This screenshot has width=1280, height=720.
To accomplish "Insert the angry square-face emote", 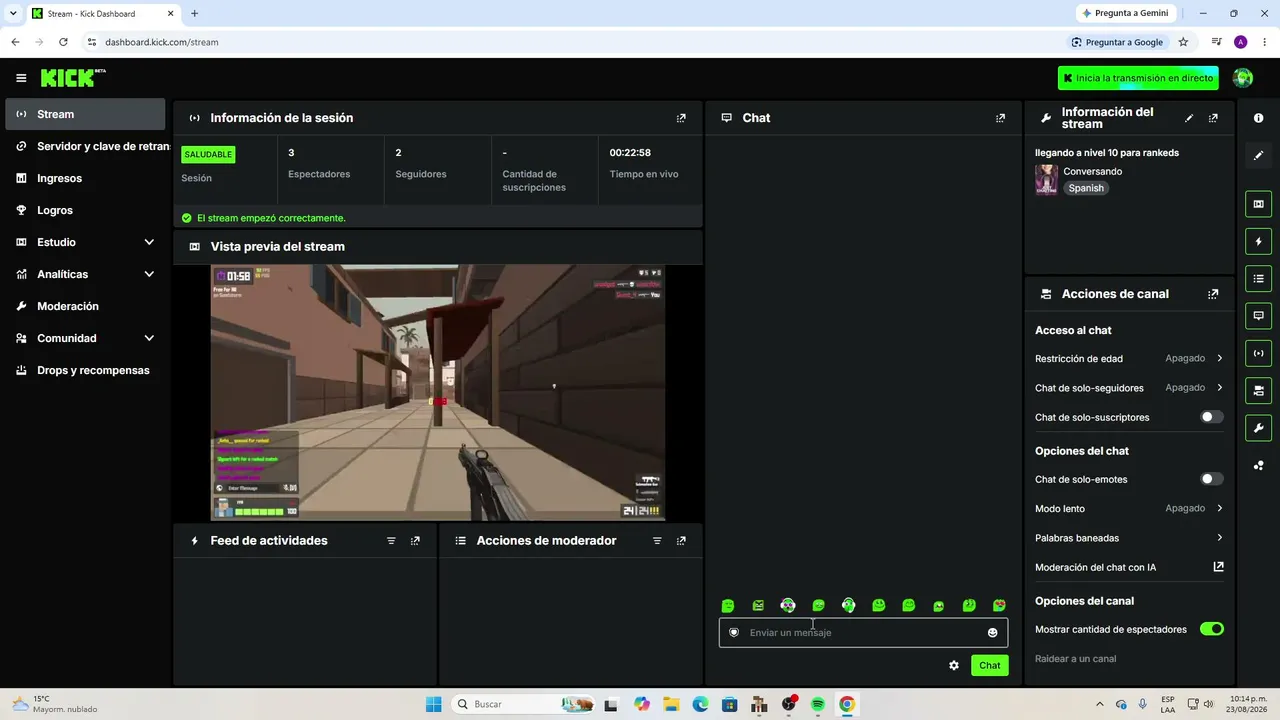I will 758,605.
